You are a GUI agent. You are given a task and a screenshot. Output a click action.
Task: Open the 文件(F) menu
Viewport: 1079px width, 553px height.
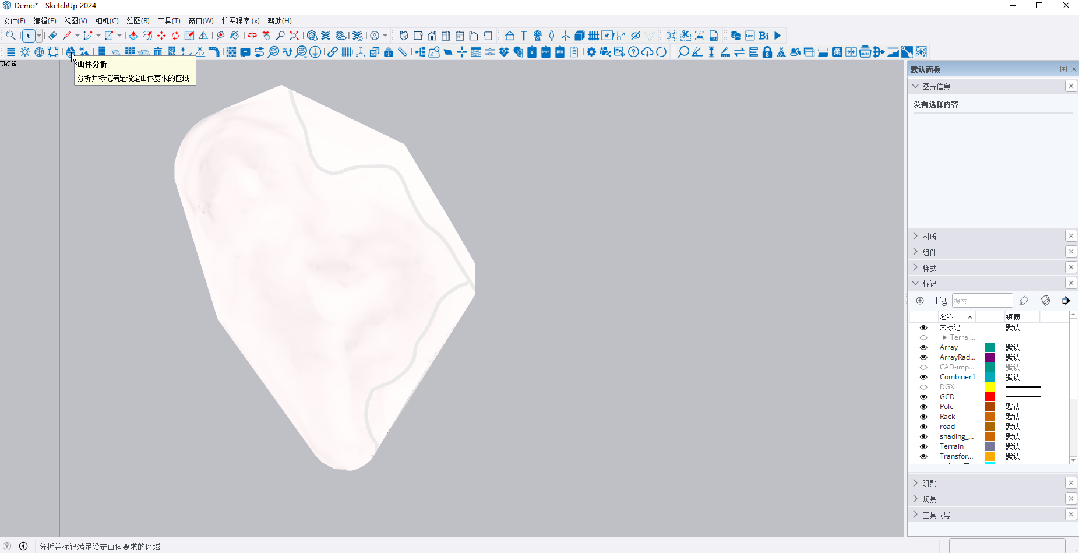[x=15, y=20]
